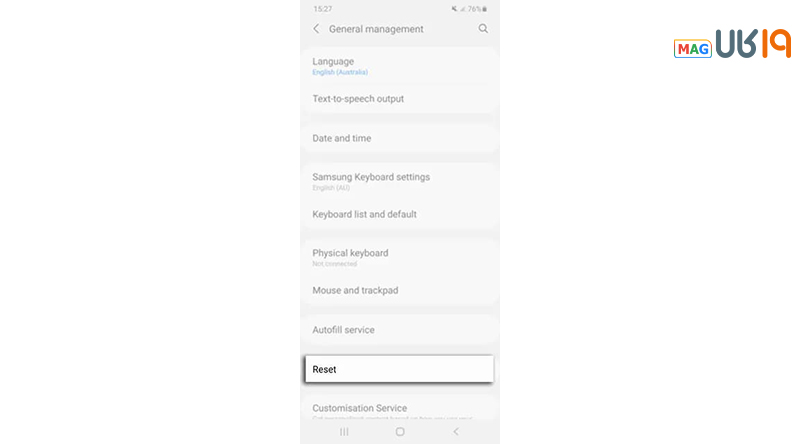800x444 pixels.
Task: Open Samsung Keyboard settings
Action: 371,177
